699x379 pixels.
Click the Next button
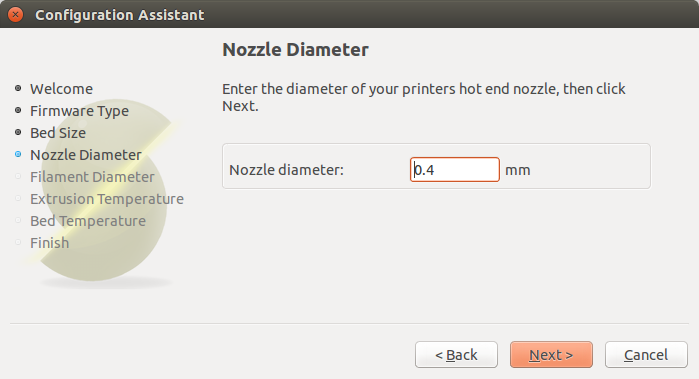tap(551, 355)
